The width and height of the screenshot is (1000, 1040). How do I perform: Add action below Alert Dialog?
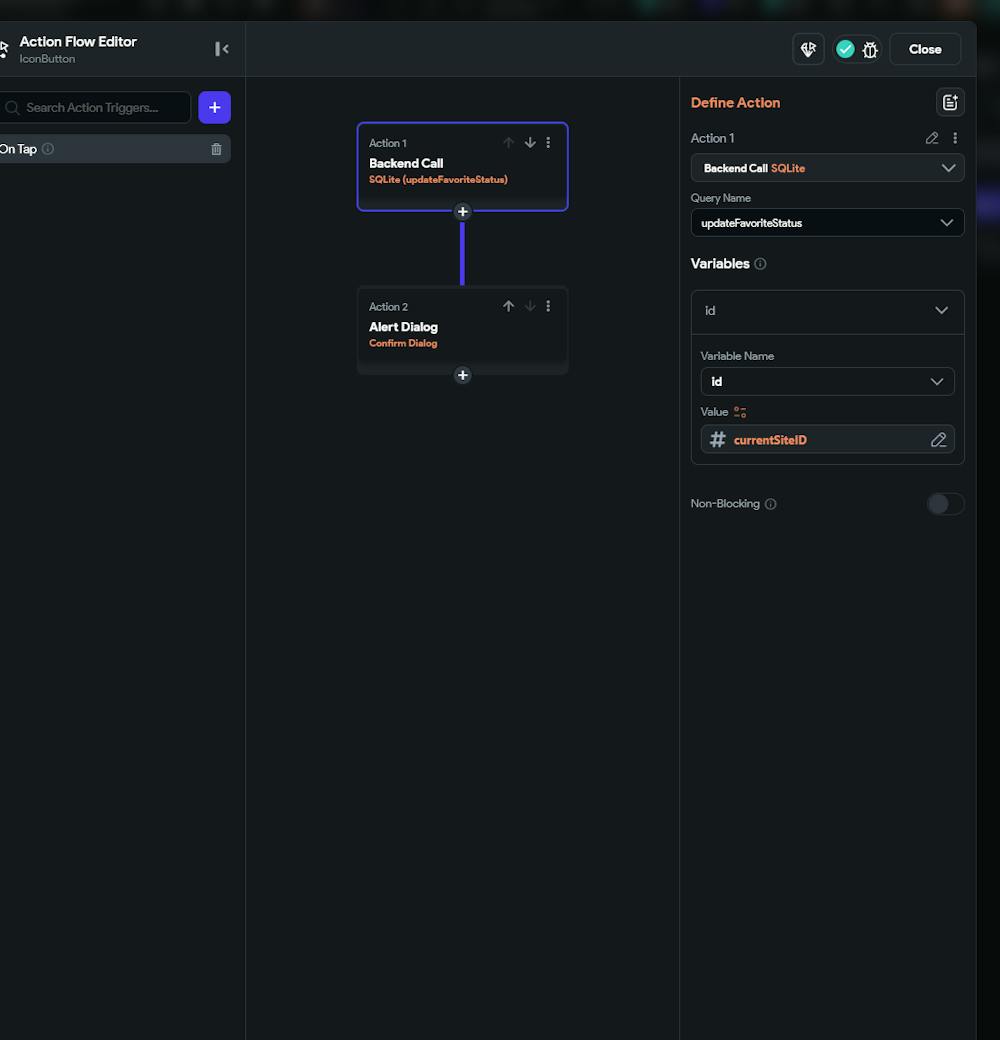pos(463,375)
